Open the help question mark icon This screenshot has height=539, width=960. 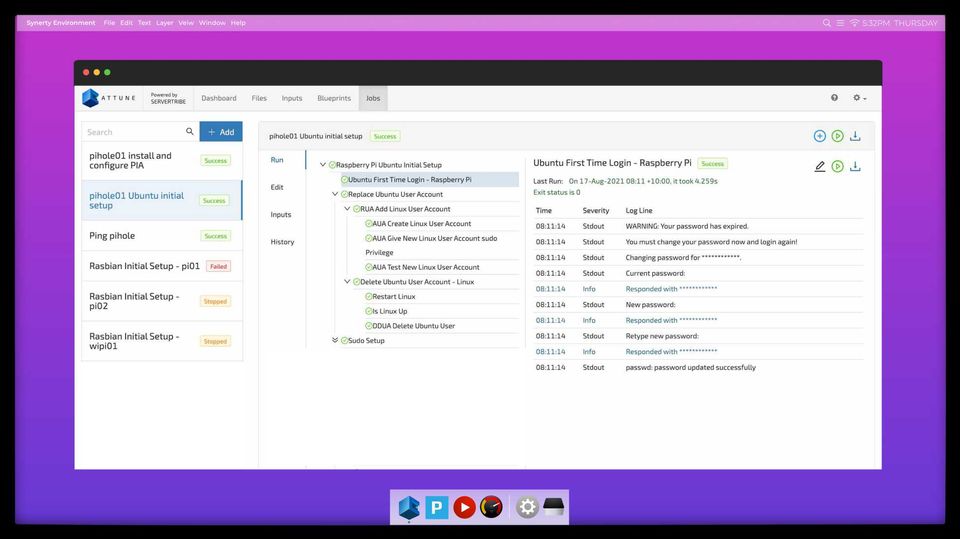[834, 98]
